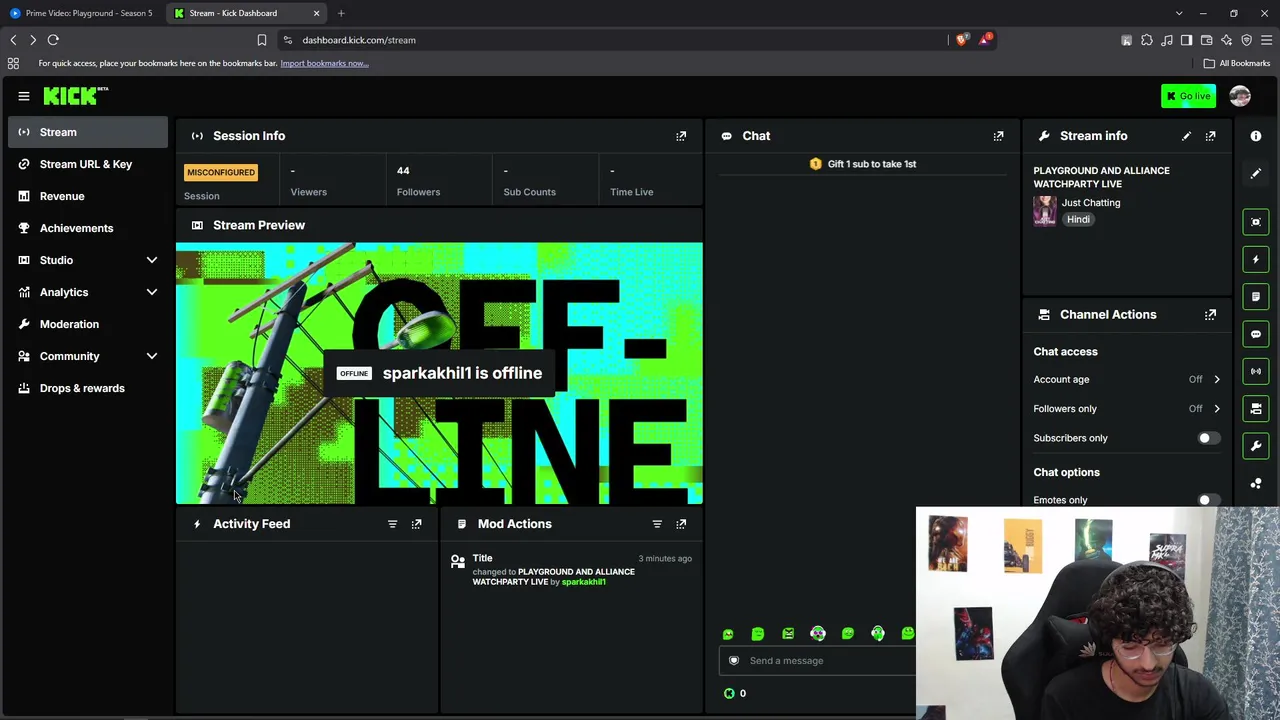The height and width of the screenshot is (720, 1280).
Task: Open Activity Feed filter options
Action: (392, 524)
